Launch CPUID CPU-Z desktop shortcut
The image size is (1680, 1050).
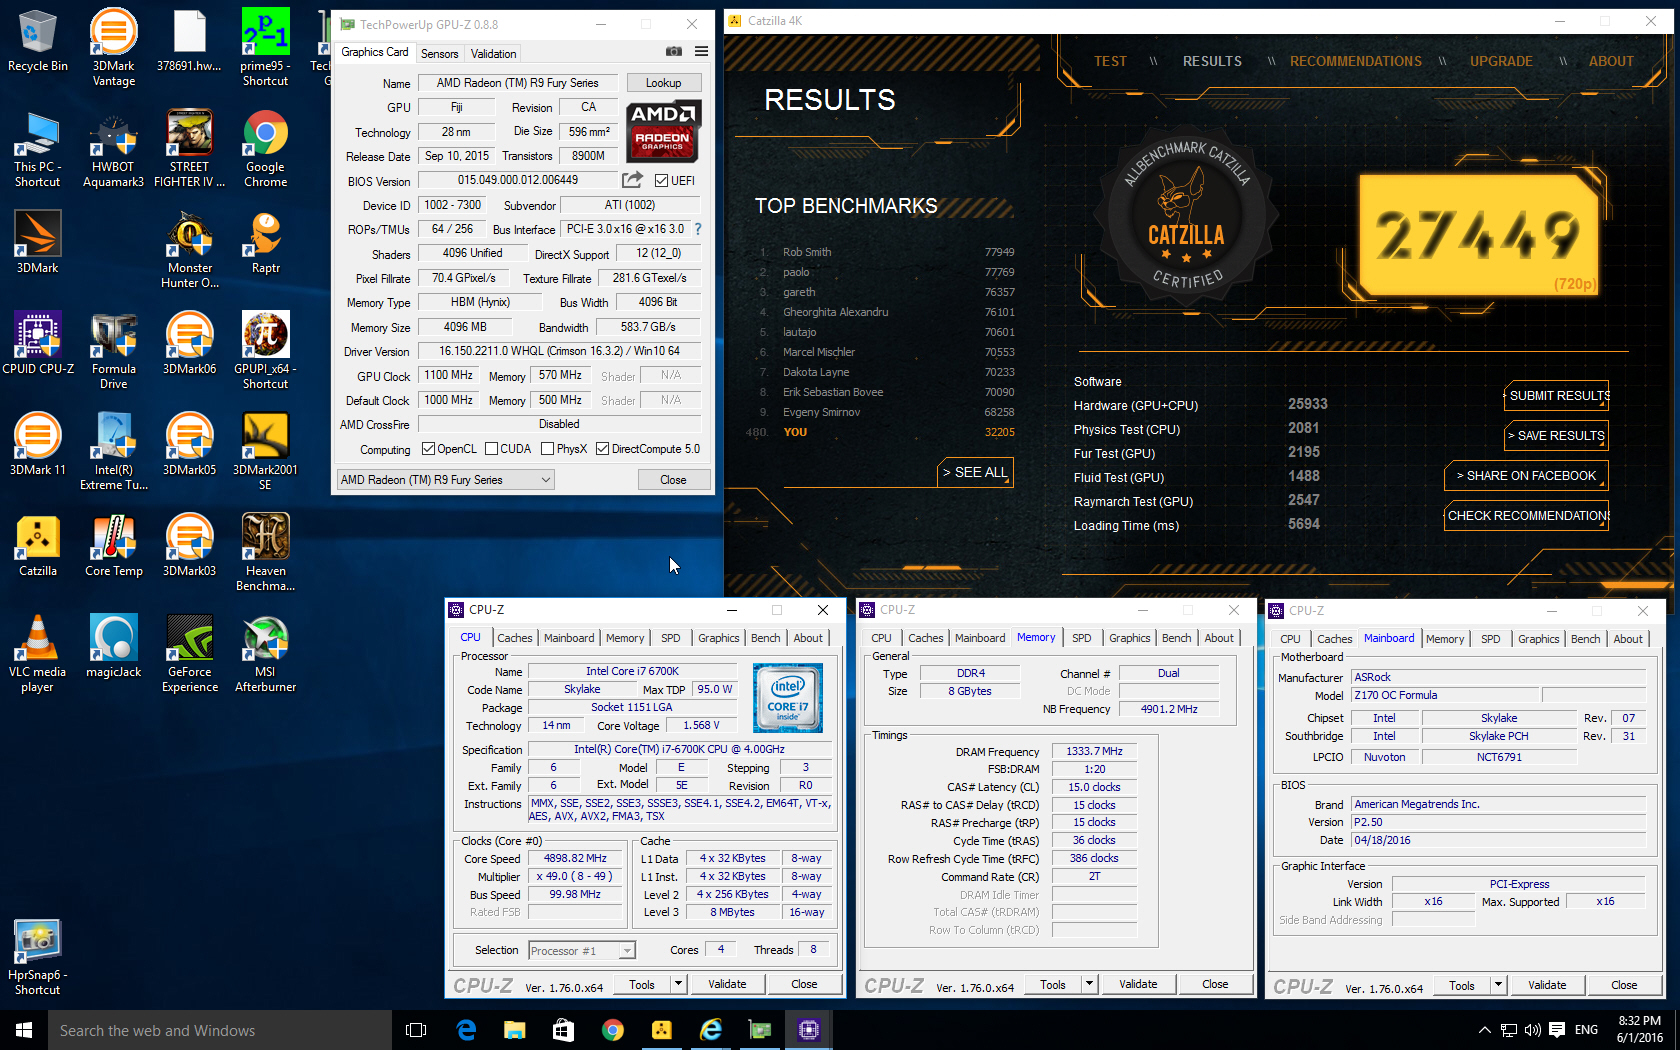(38, 342)
